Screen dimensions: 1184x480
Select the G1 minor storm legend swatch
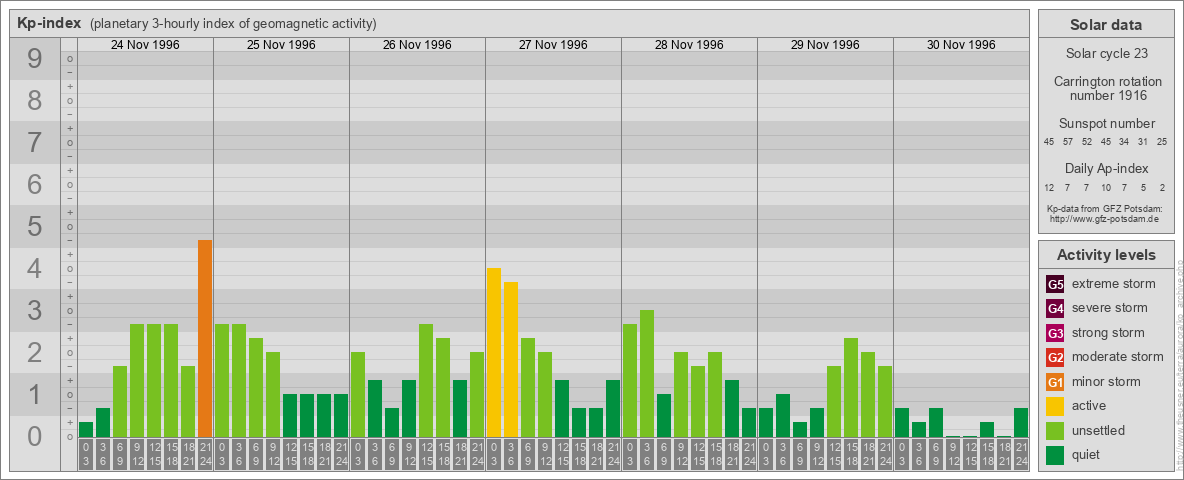pyautogui.click(x=1055, y=381)
